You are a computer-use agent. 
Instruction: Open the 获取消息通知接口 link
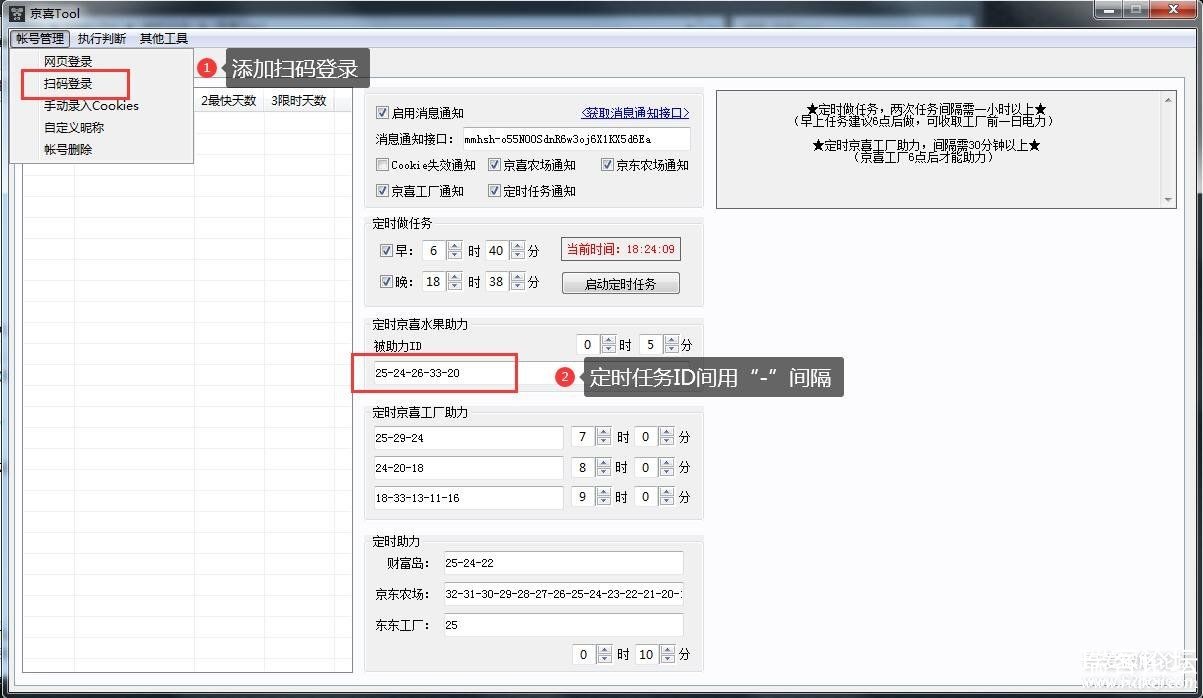(x=635, y=113)
